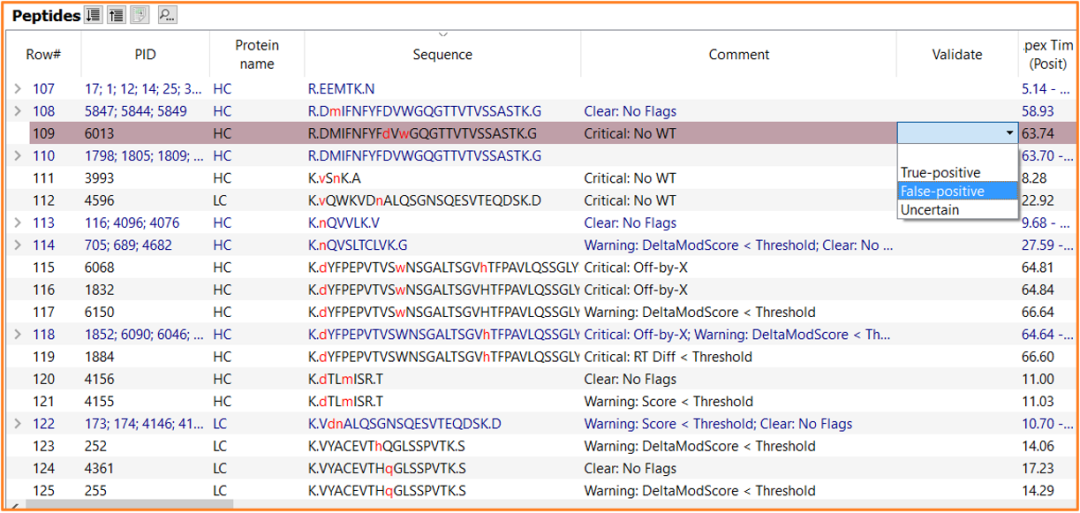Image resolution: width=1080 pixels, height=513 pixels.
Task: Click apex time value 11.00
Action: pyautogui.click(x=1037, y=379)
